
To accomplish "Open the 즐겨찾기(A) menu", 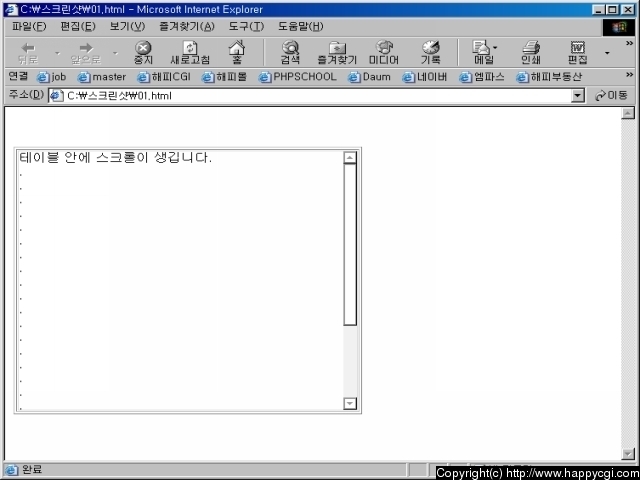I will (187, 27).
